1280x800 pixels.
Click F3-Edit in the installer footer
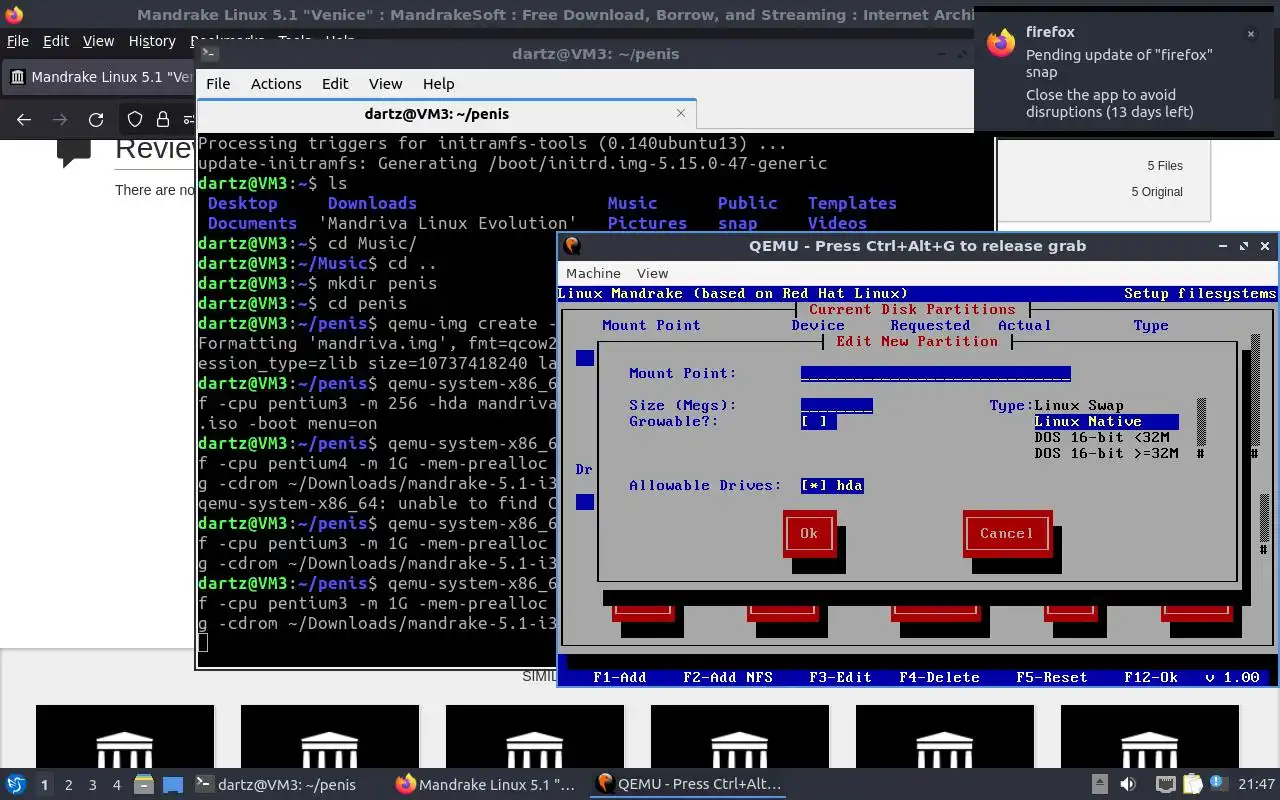[x=840, y=677]
